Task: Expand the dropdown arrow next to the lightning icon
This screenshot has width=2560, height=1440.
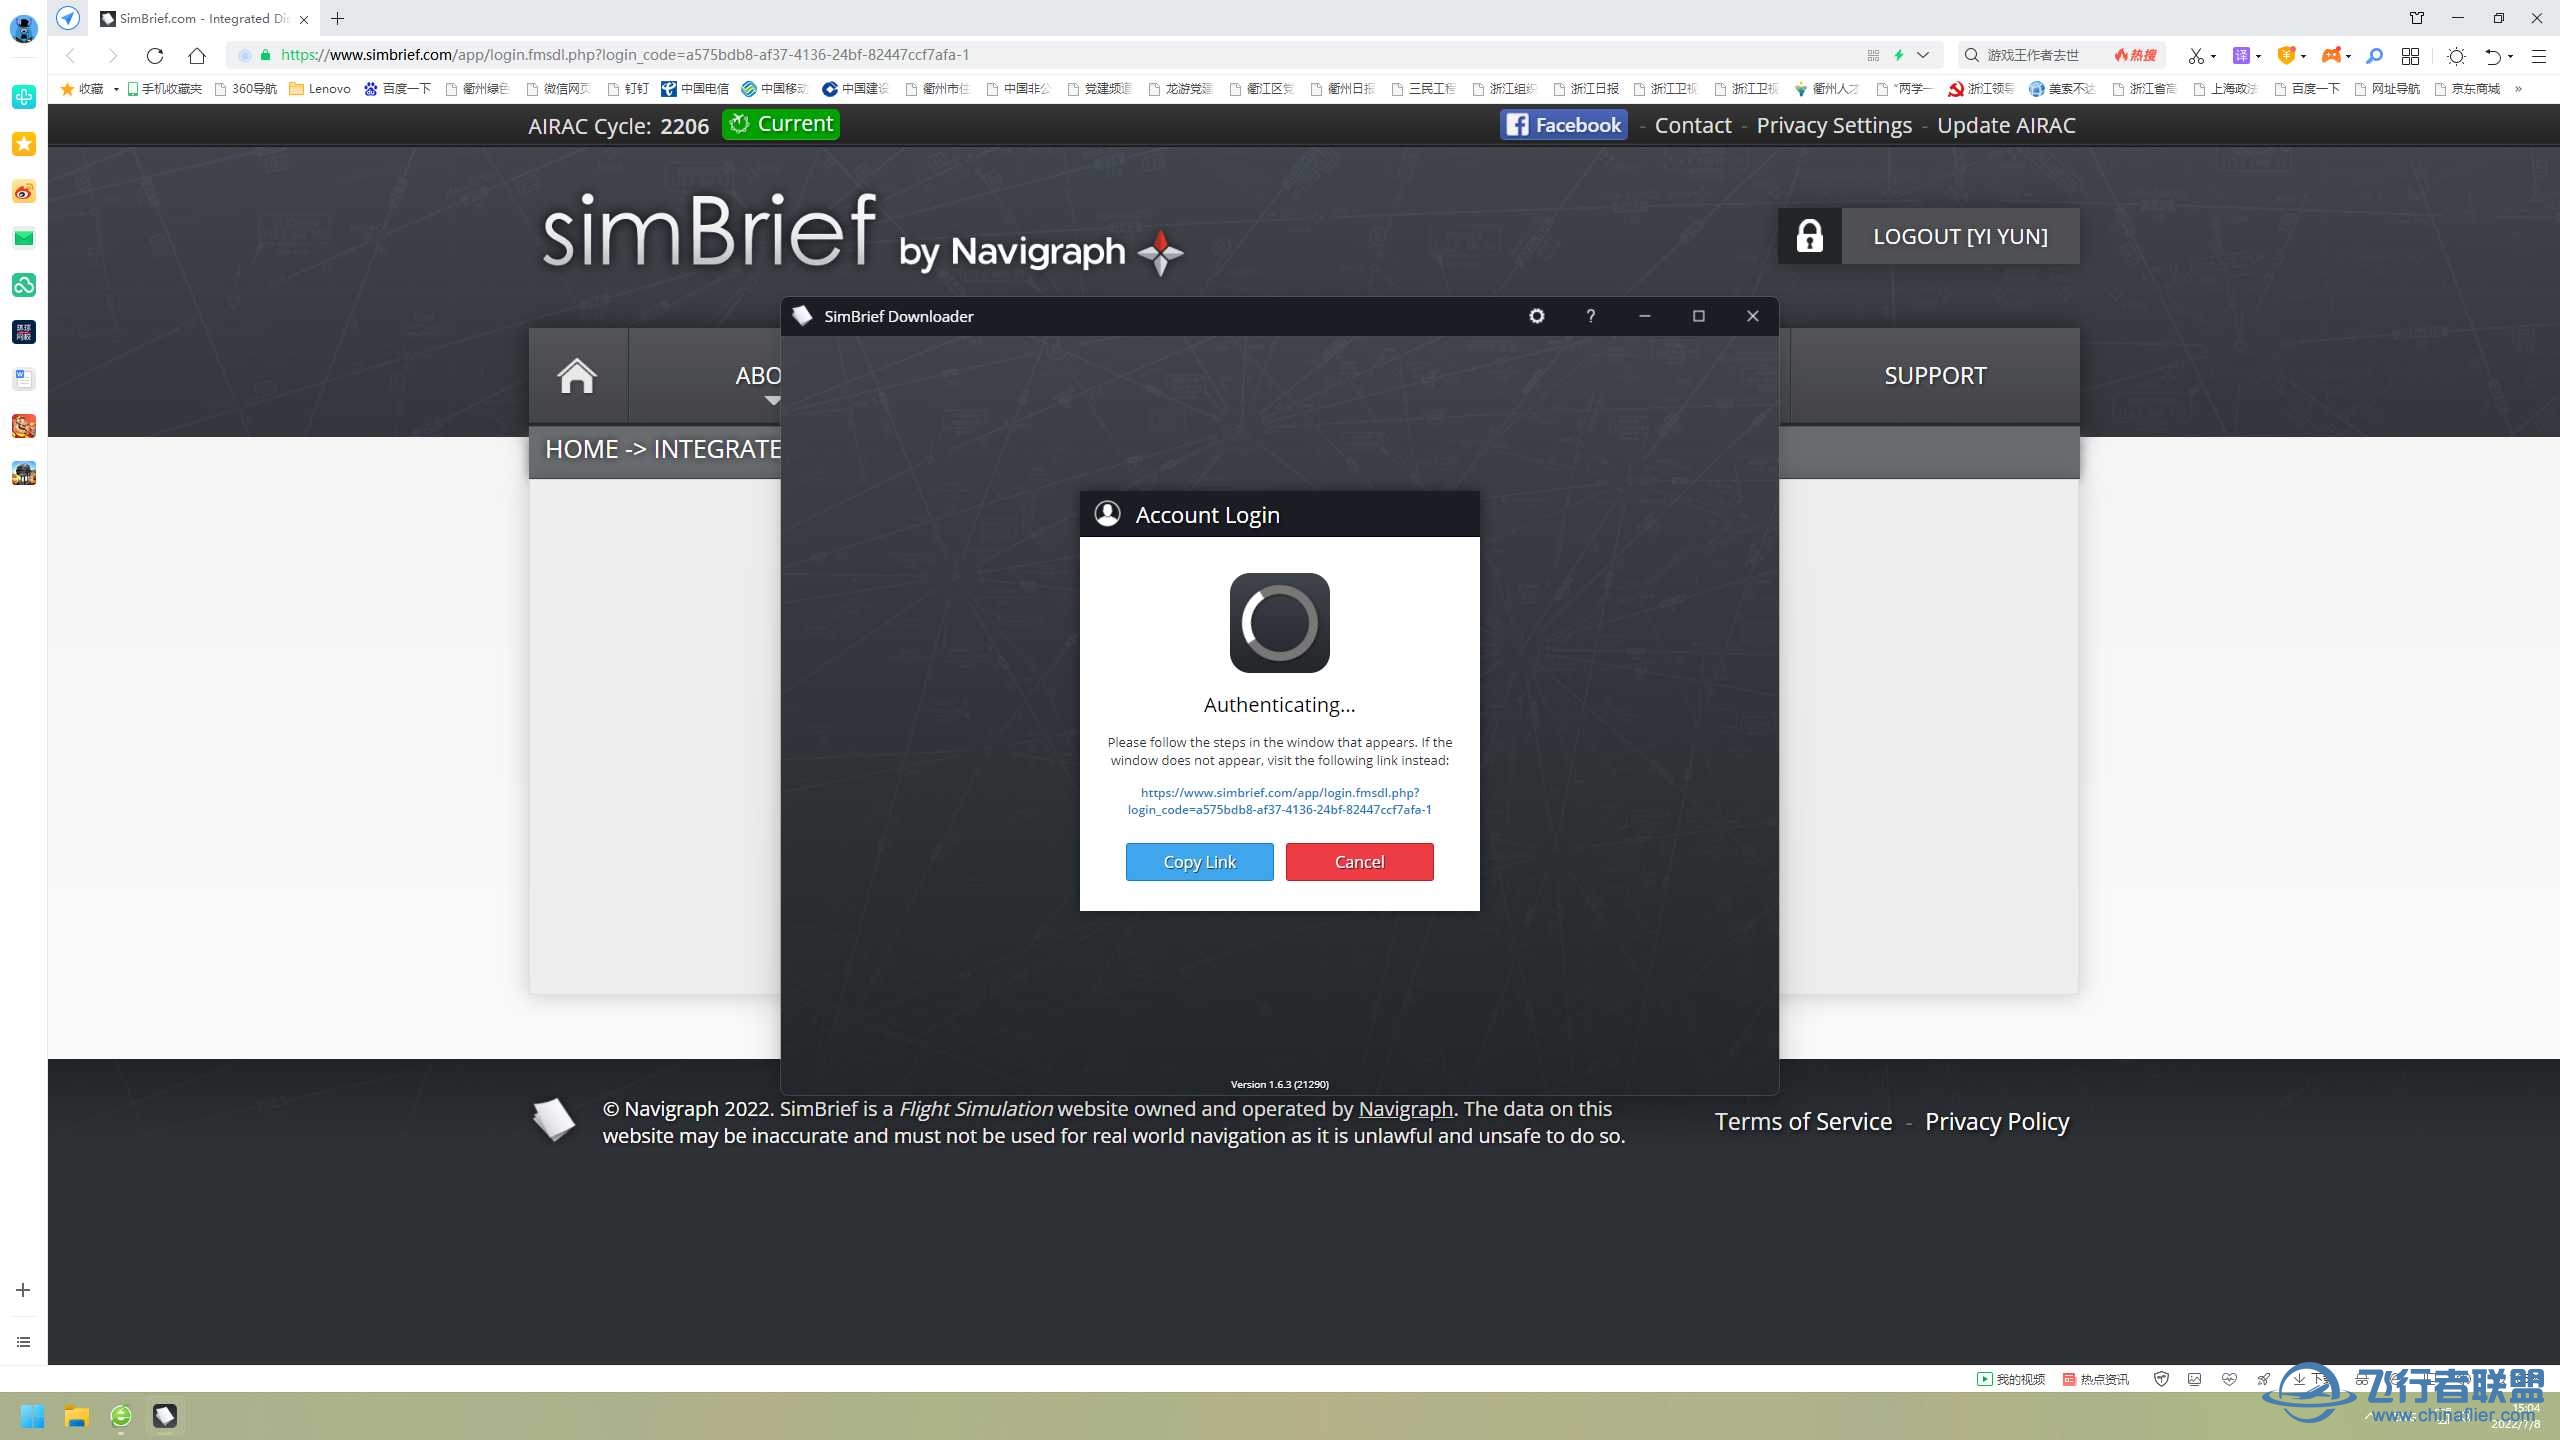Action: point(1922,55)
